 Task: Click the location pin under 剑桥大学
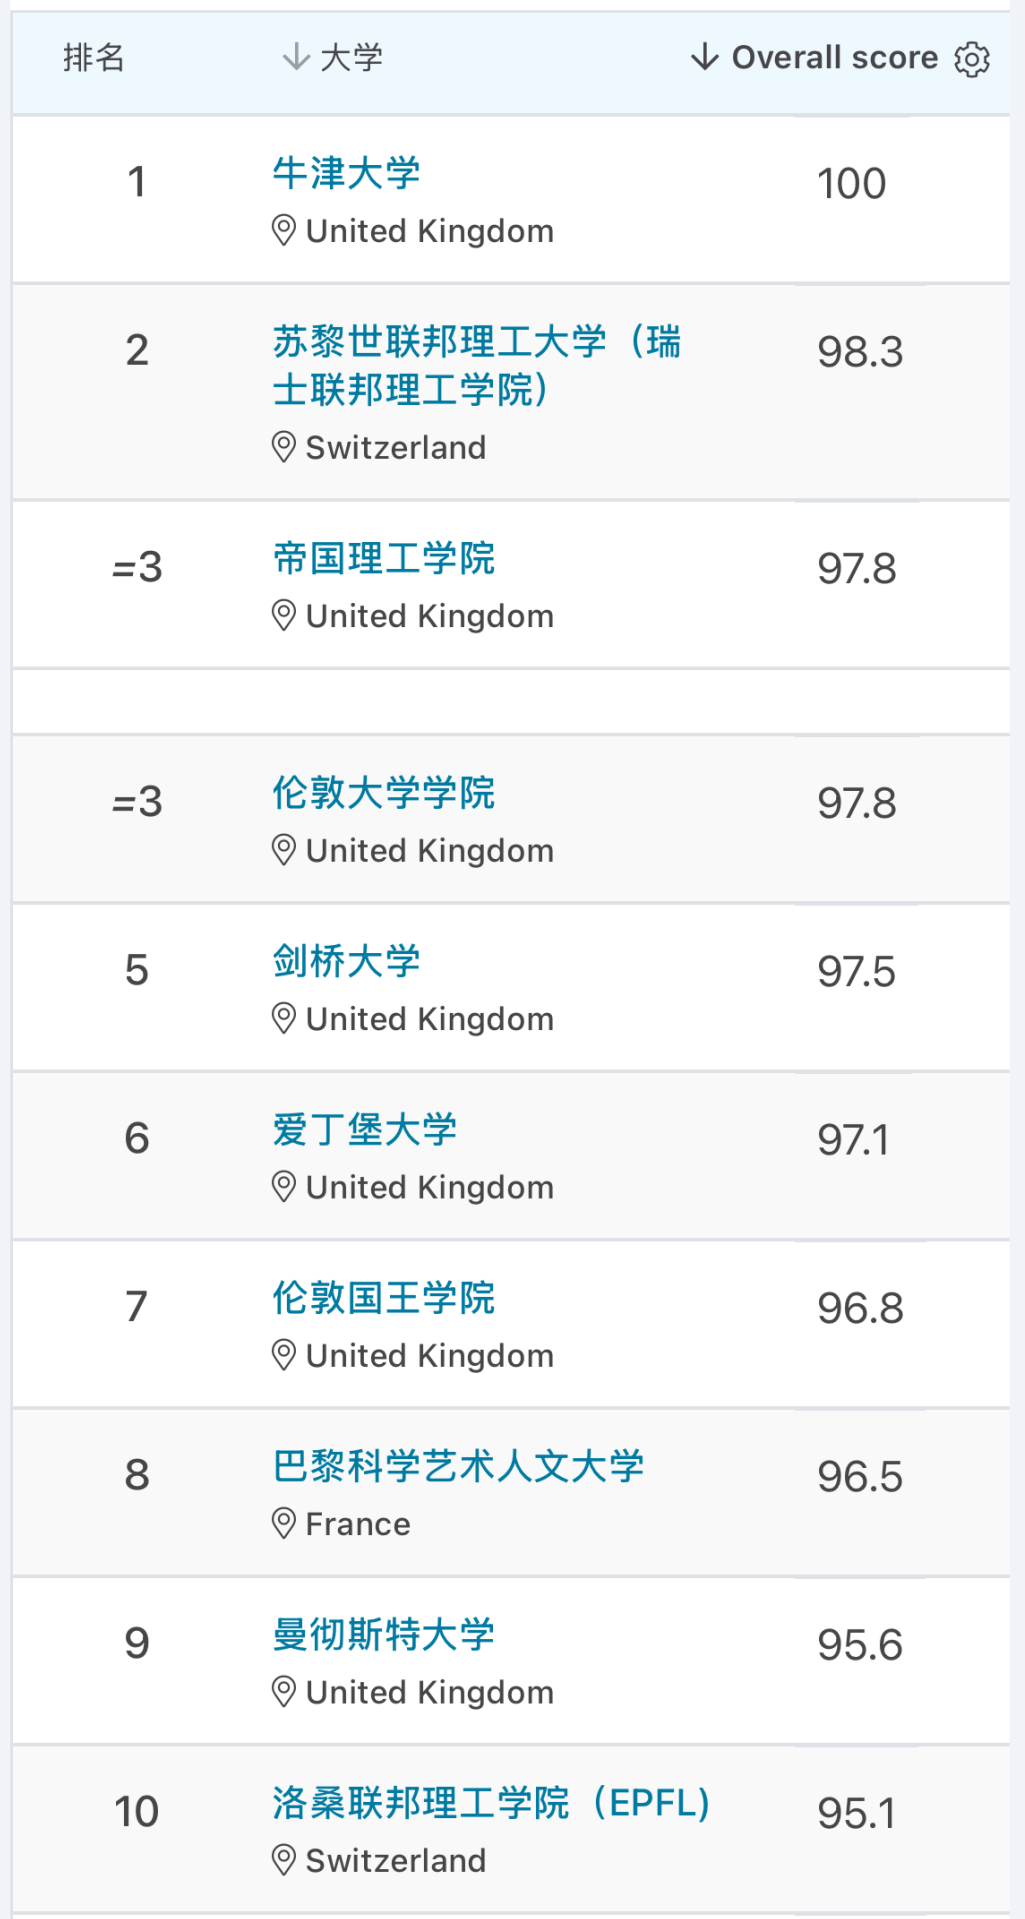(x=284, y=1019)
